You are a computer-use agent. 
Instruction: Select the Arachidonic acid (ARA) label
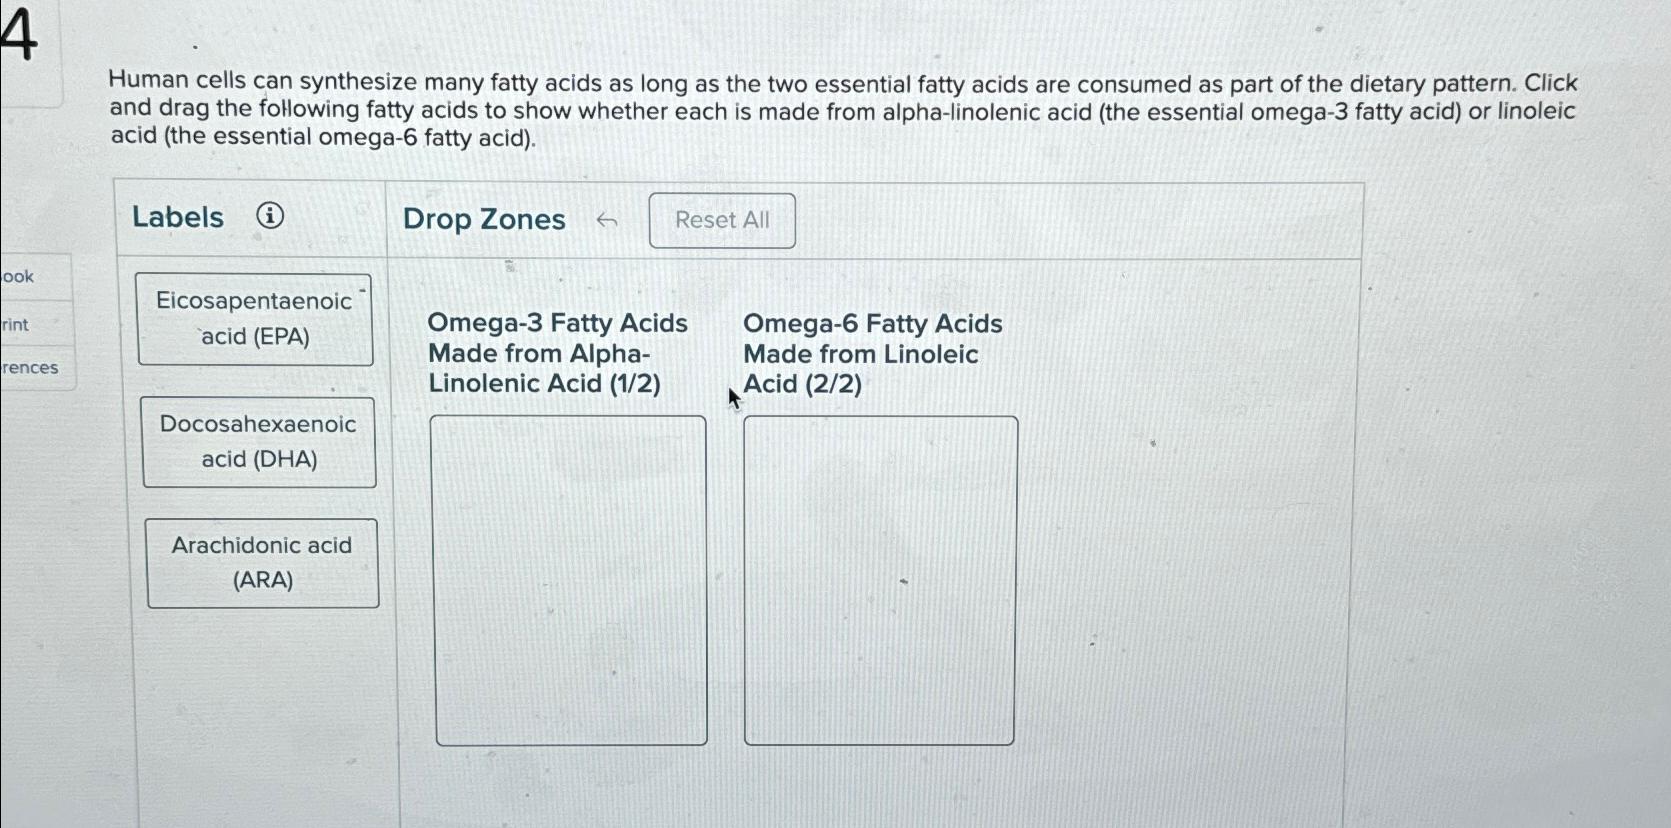(x=261, y=562)
